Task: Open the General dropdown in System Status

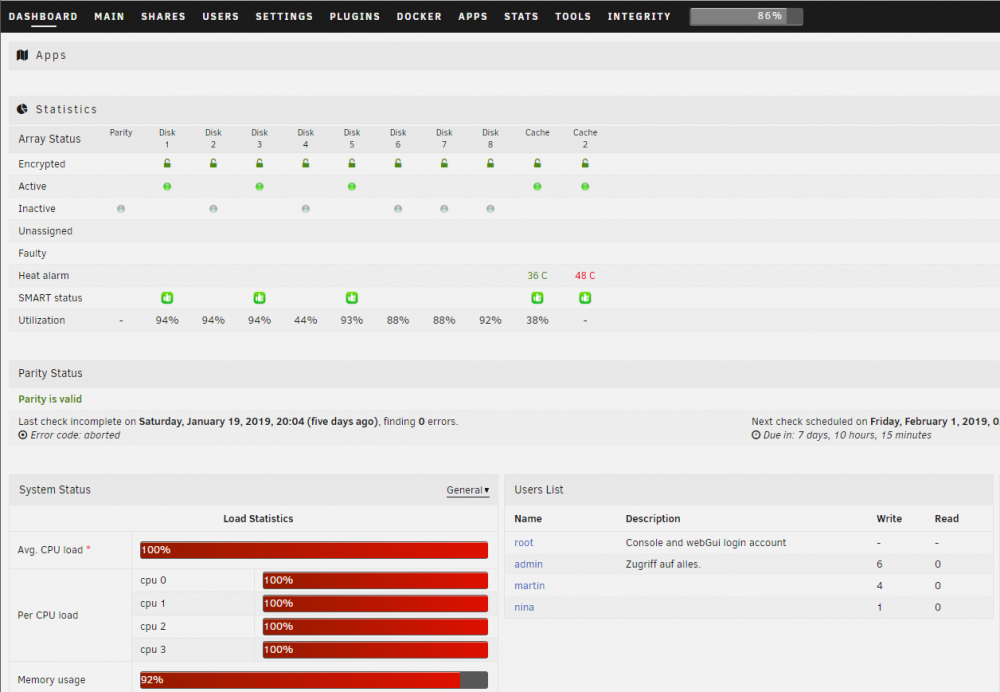Action: click(x=467, y=490)
